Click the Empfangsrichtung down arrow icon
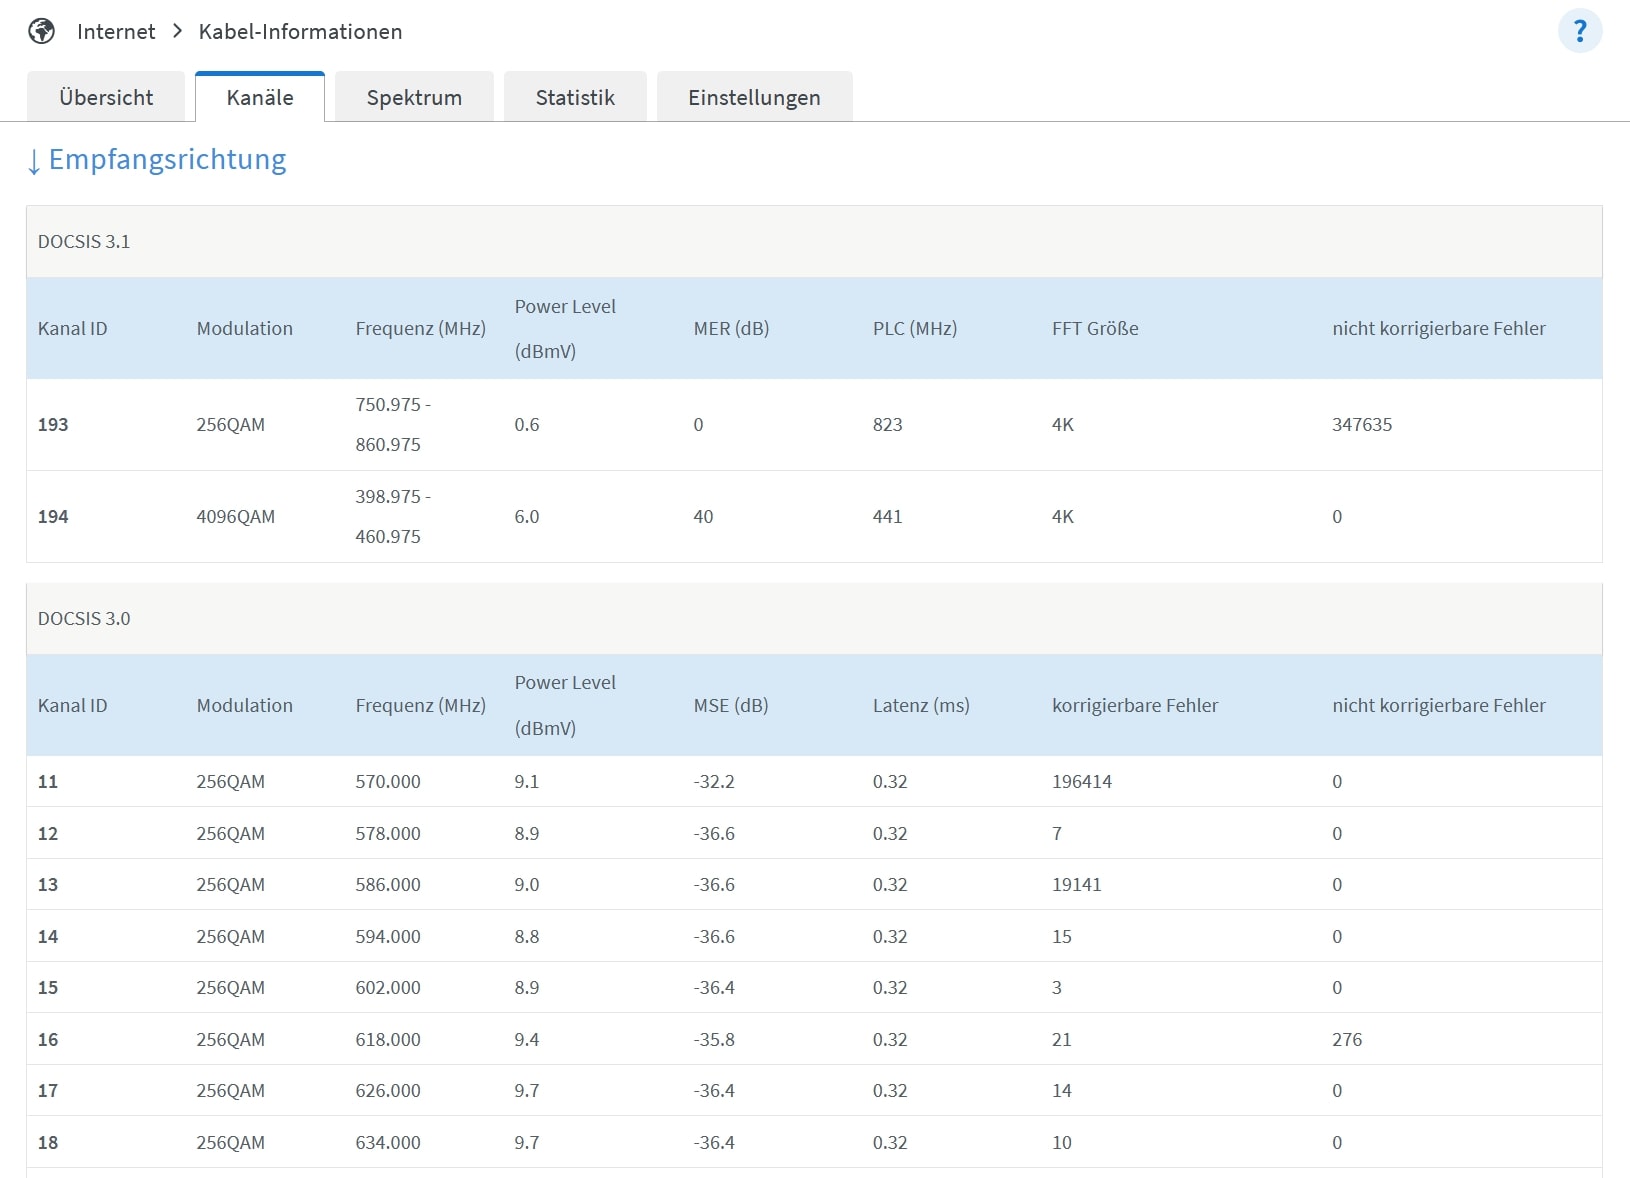This screenshot has width=1630, height=1178. 34,161
